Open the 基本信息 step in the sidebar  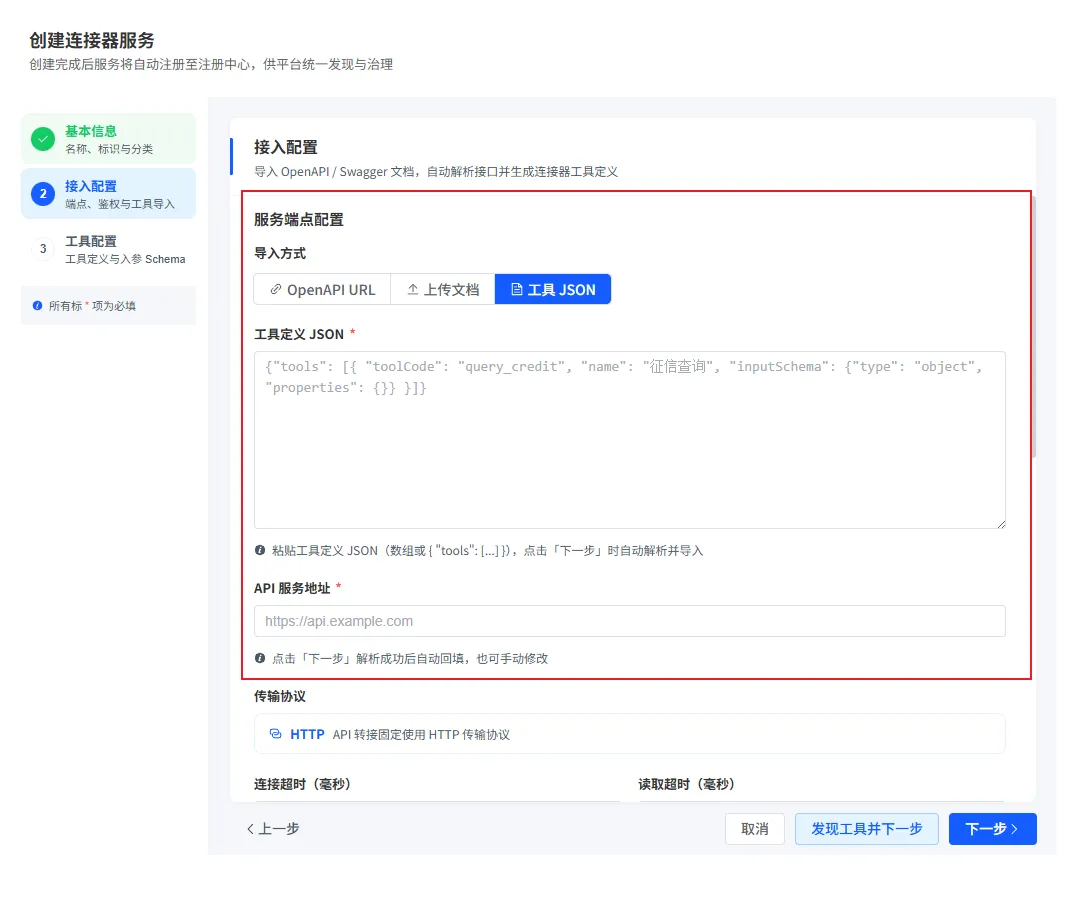[x=109, y=139]
